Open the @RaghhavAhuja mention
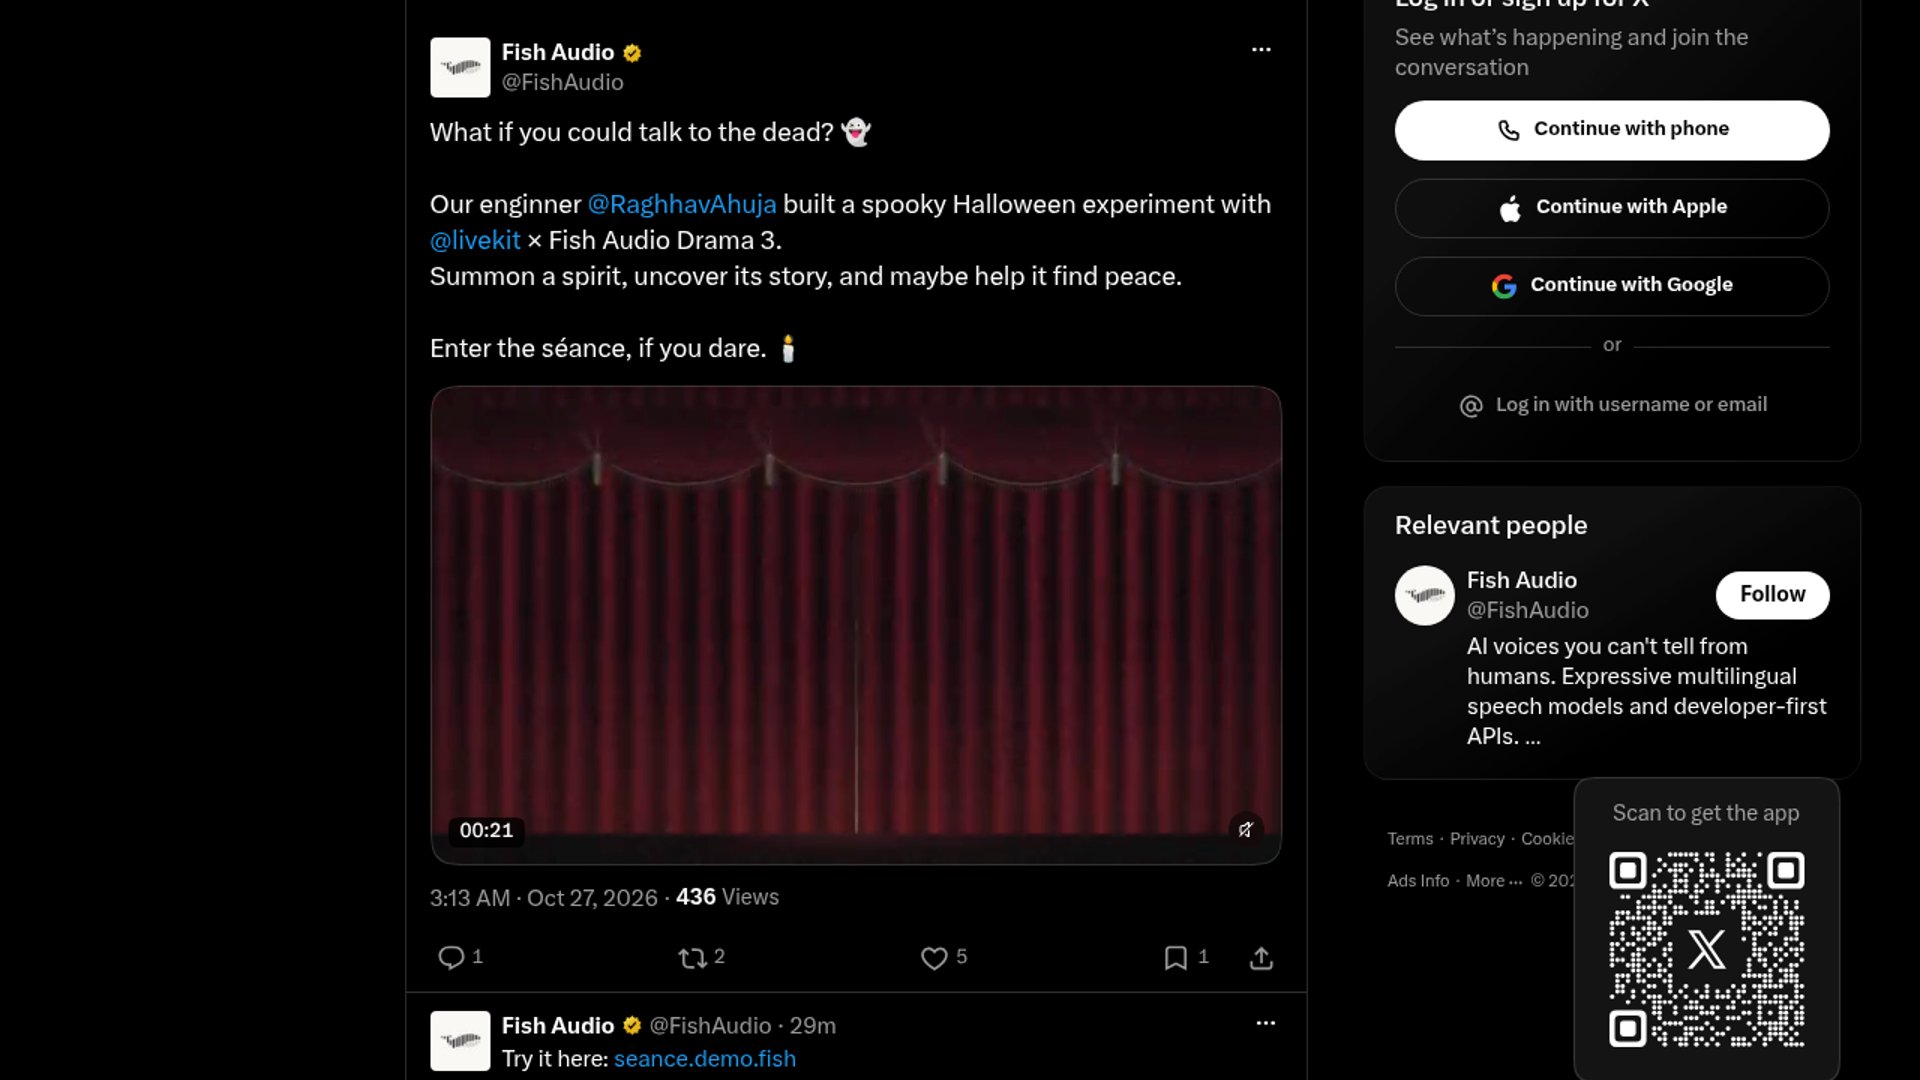 click(x=682, y=204)
